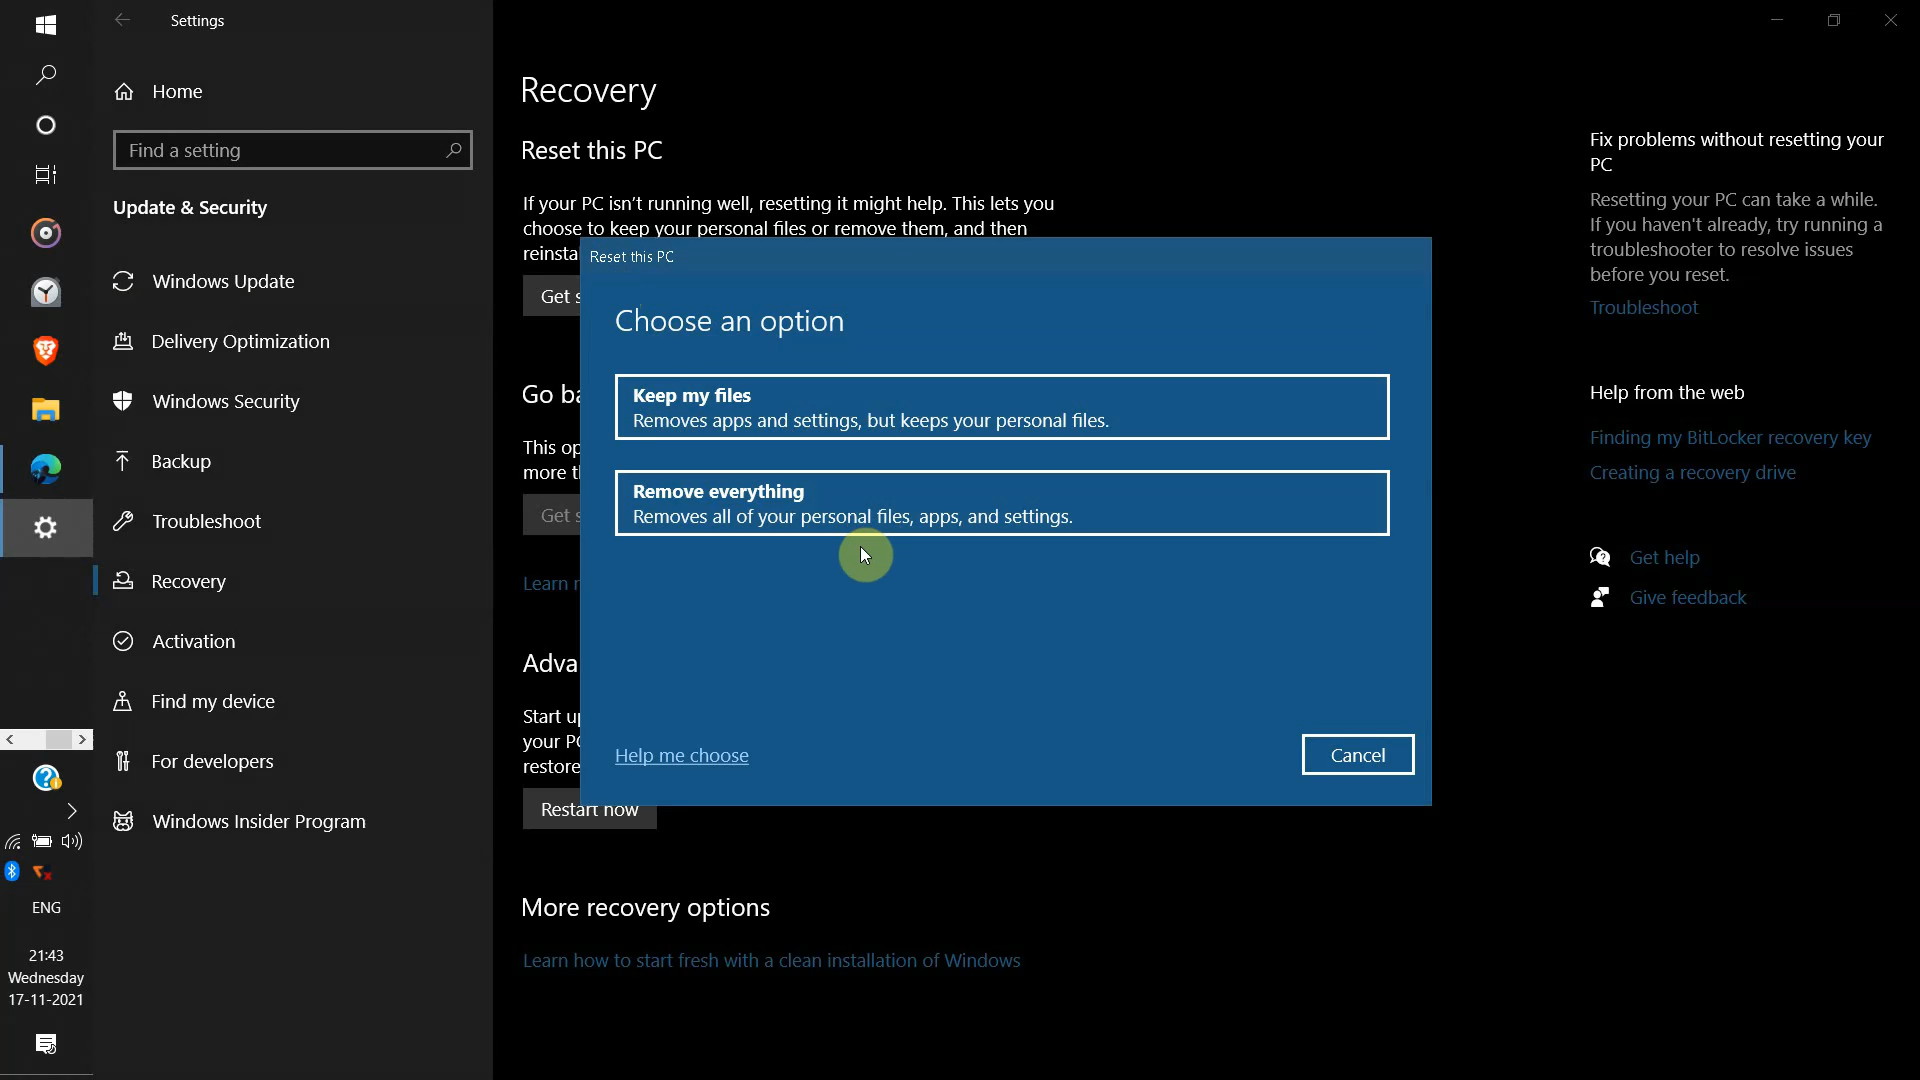The height and width of the screenshot is (1080, 1920).
Task: Launch Brave browser from the taskbar
Action: 46,350
